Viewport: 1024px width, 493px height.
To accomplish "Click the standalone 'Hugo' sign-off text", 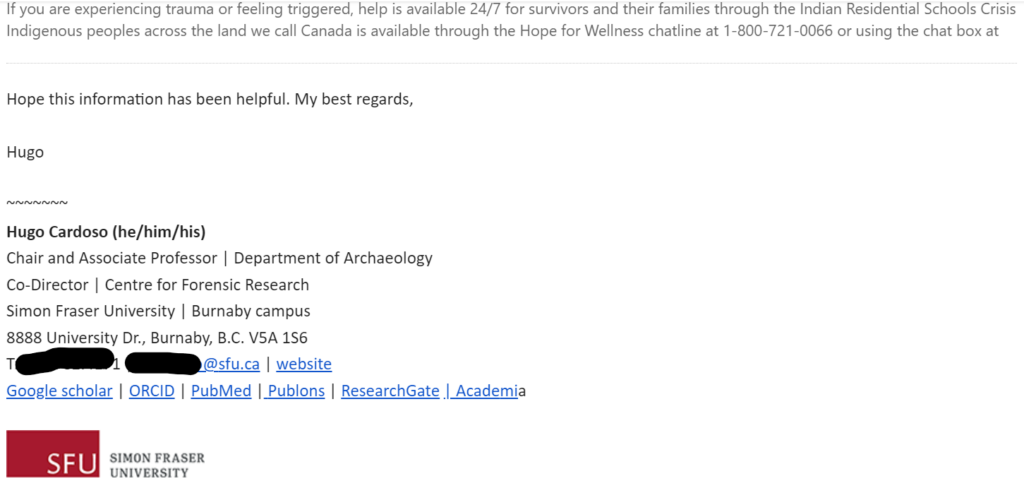I will [25, 152].
